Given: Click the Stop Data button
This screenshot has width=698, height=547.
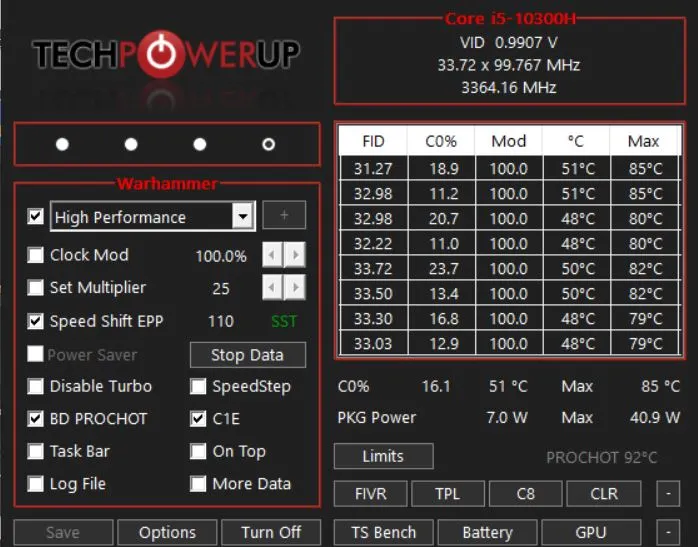Looking at the screenshot, I should point(248,355).
